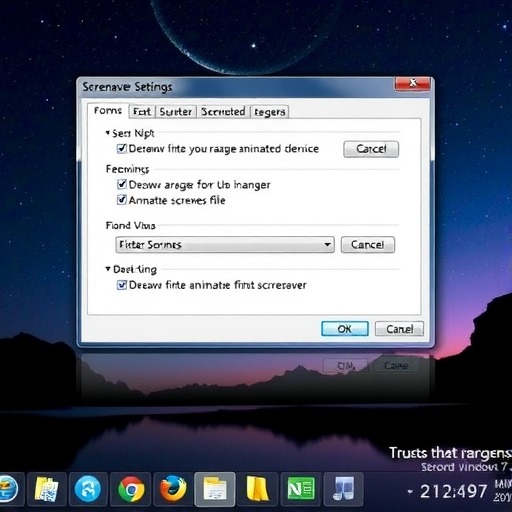Image resolution: width=512 pixels, height=512 pixels.
Task: Open the yellow sticky notes taskbar icon
Action: tap(47, 489)
